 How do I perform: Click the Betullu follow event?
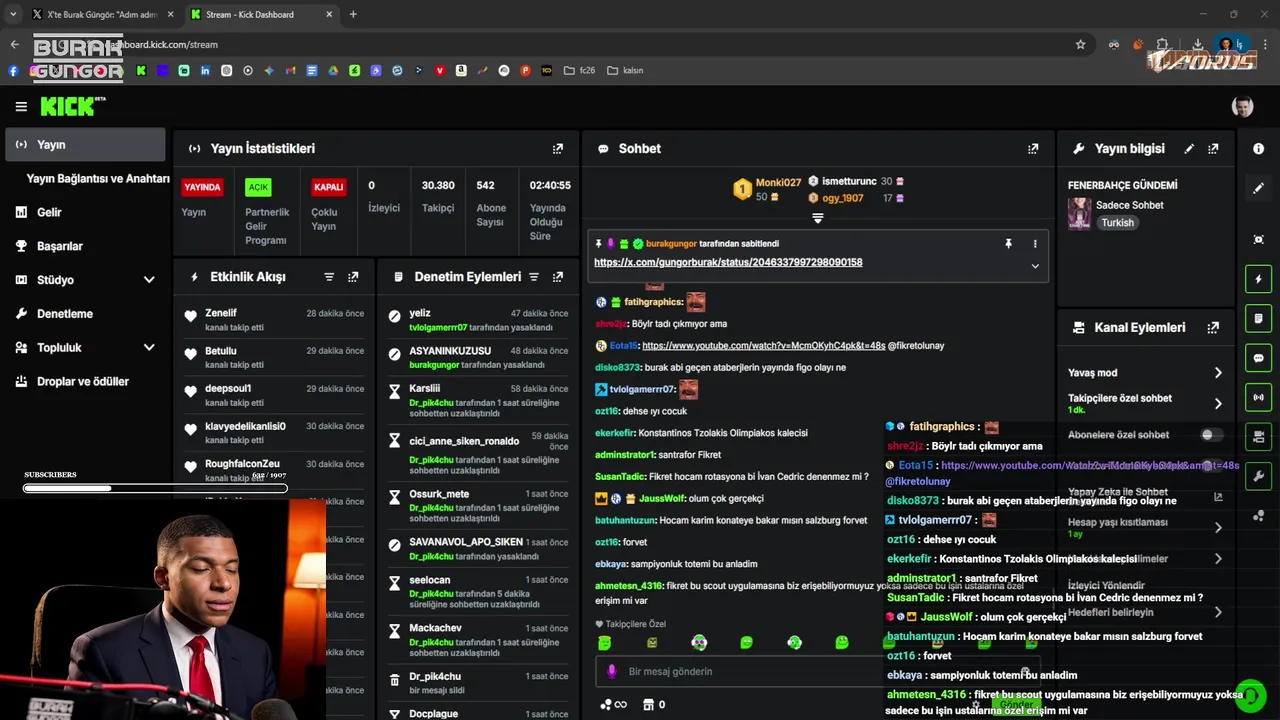click(274, 357)
